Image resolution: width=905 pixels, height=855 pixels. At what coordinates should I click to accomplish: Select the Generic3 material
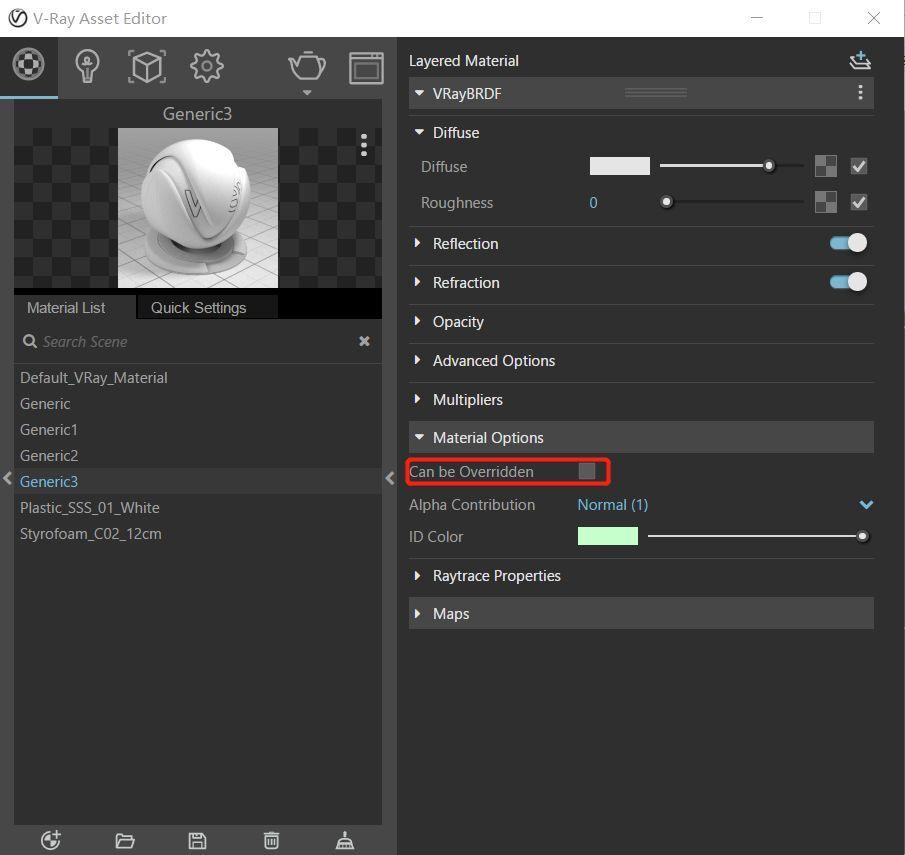click(198, 481)
